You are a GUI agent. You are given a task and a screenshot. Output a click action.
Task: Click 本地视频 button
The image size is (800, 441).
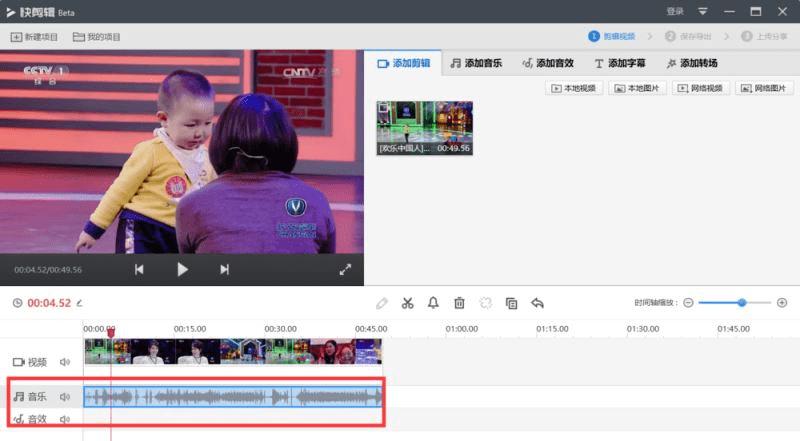click(574, 88)
